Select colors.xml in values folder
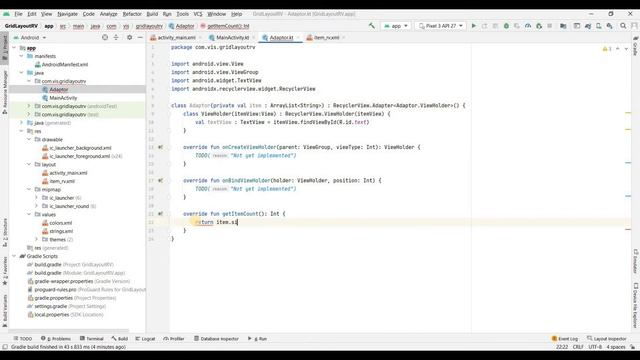The width and height of the screenshot is (640, 360). (x=60, y=223)
